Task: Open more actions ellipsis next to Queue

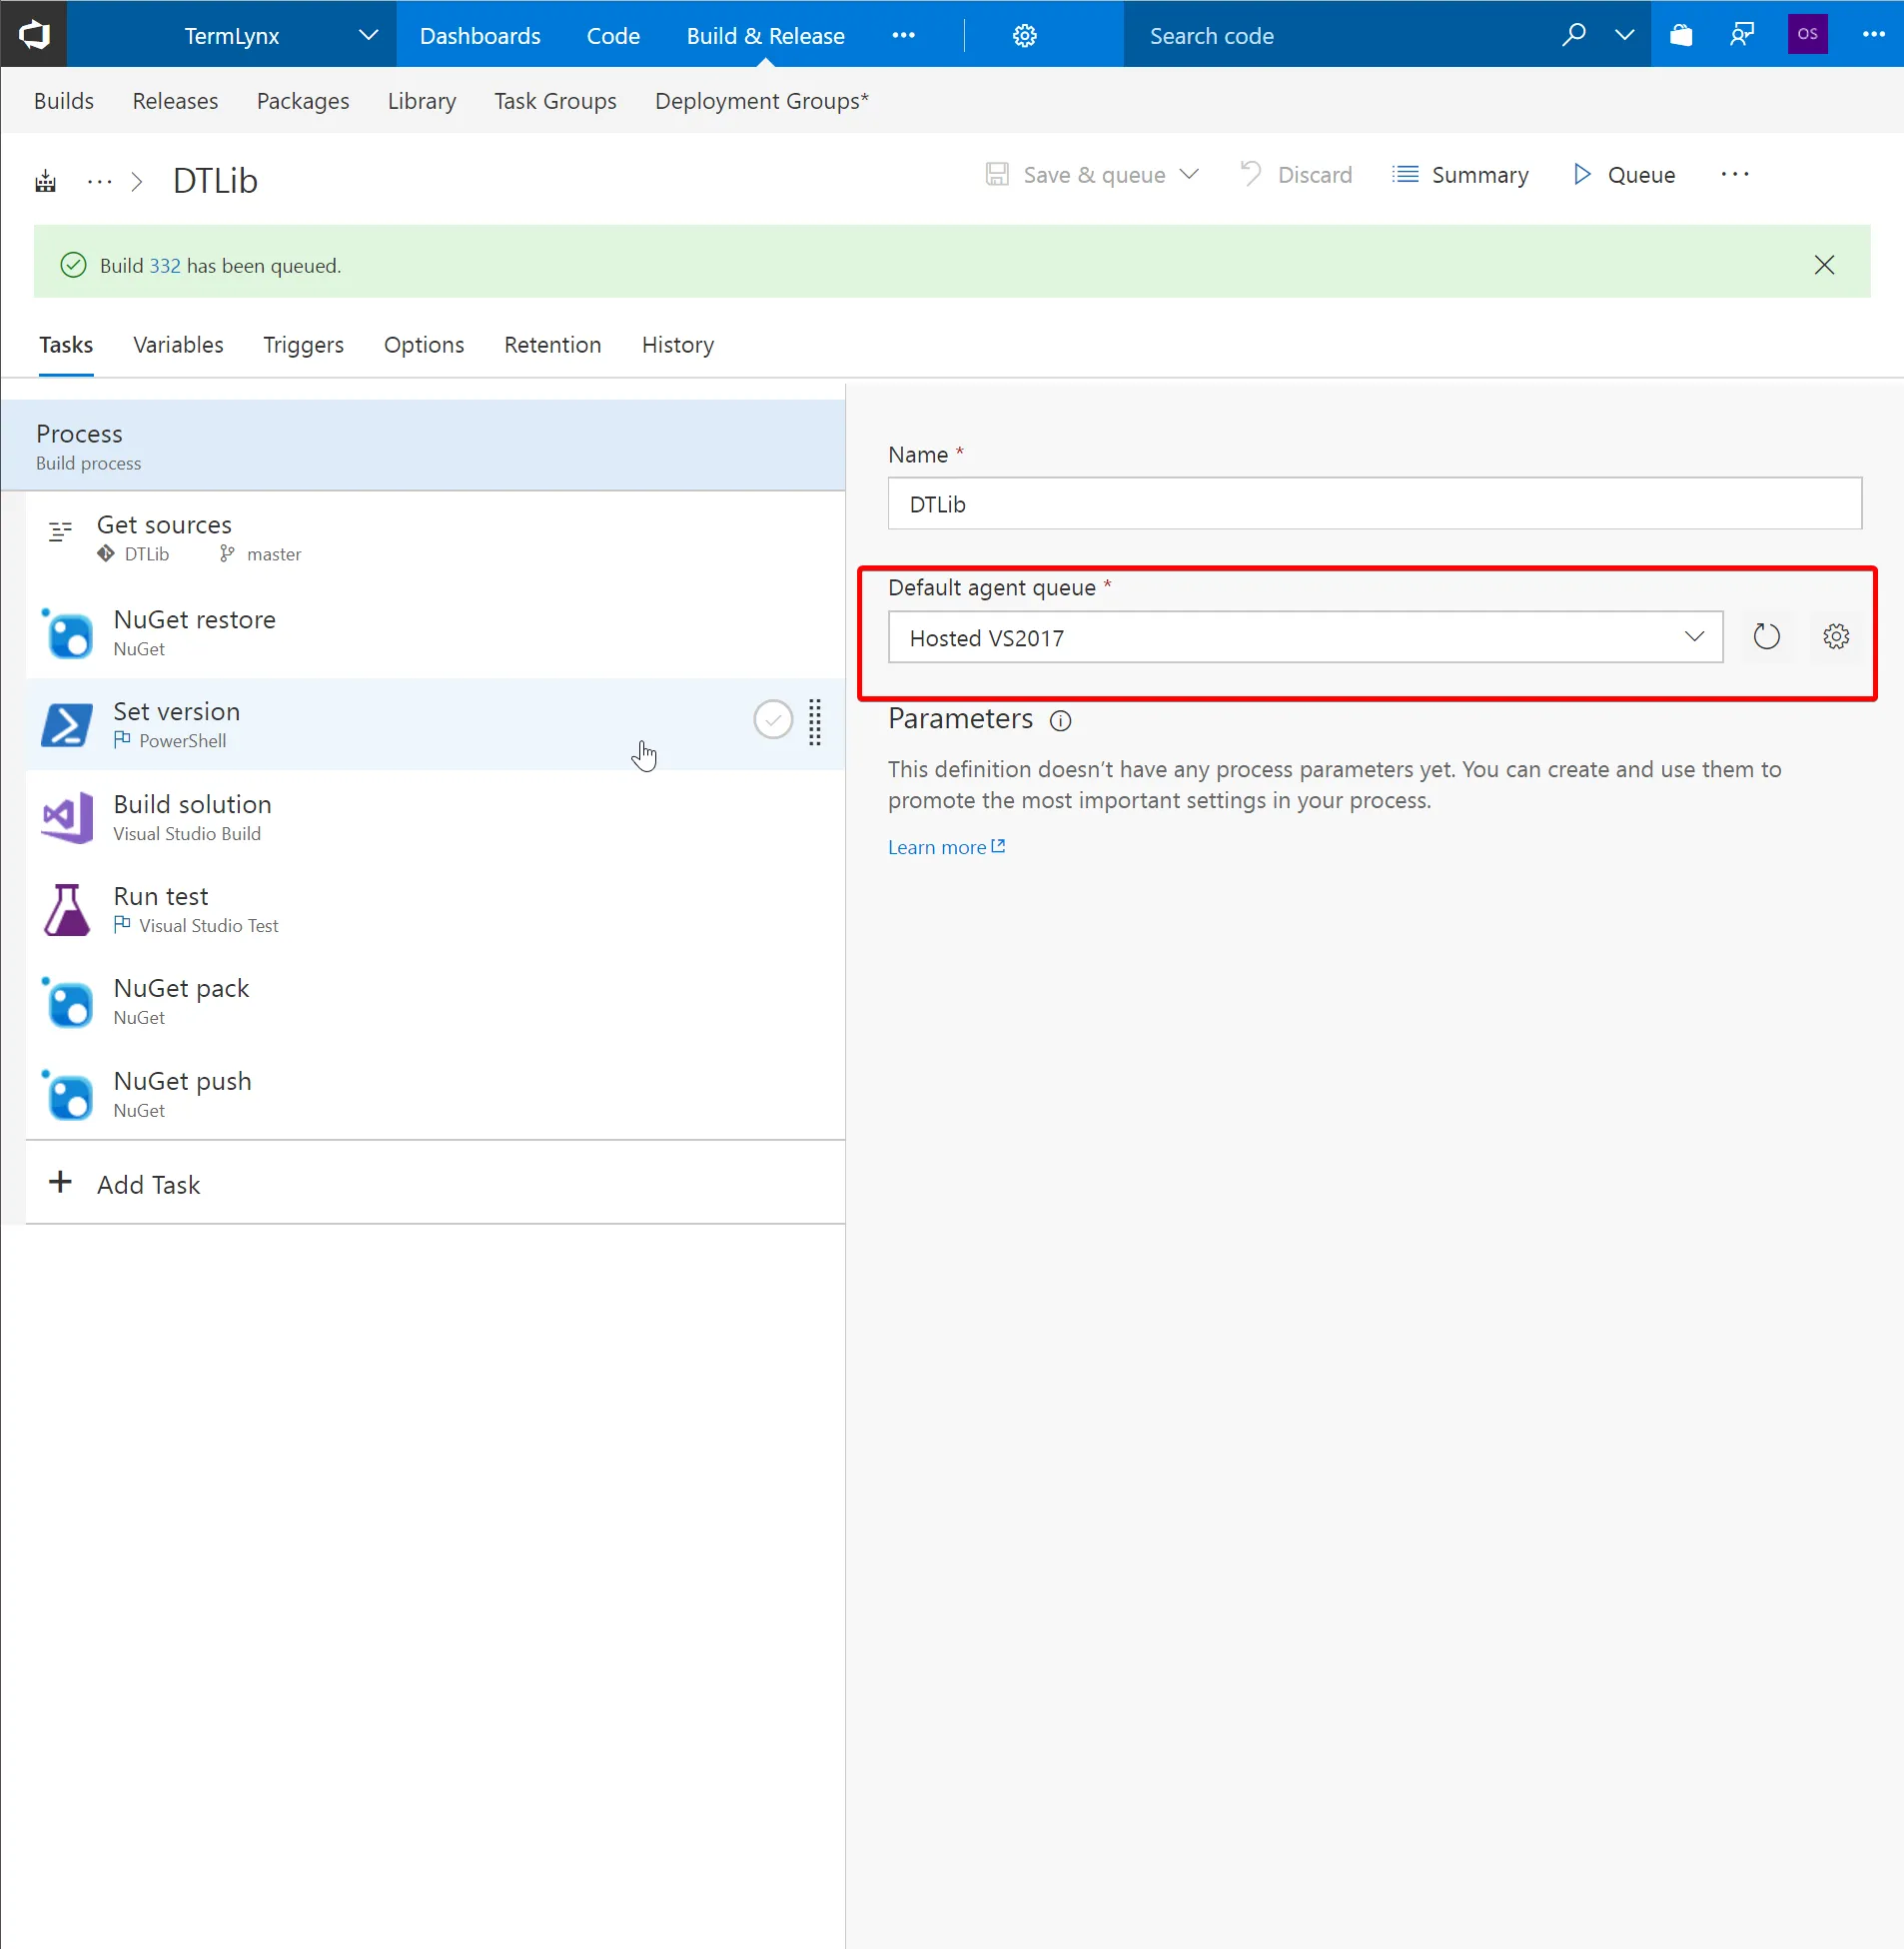Action: [x=1735, y=175]
